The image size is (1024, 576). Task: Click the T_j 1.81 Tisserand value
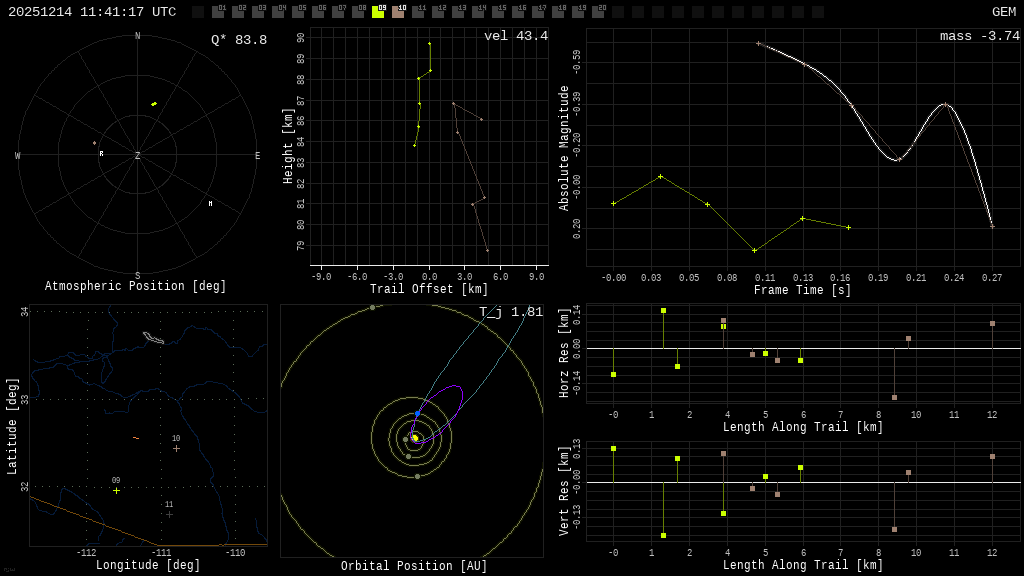(511, 312)
